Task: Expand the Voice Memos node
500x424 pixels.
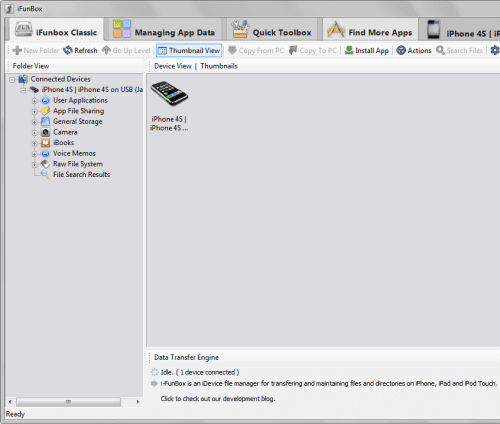Action: click(34, 154)
